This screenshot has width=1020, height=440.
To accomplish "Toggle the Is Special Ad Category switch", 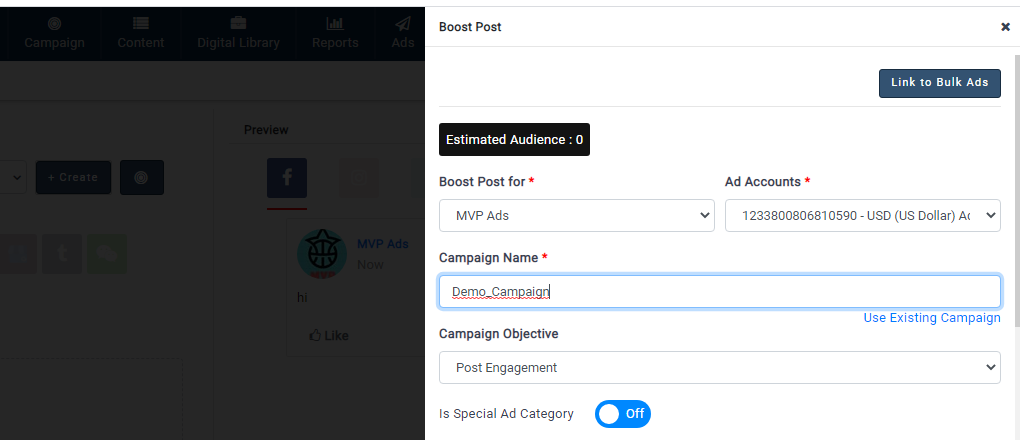I will click(622, 414).
